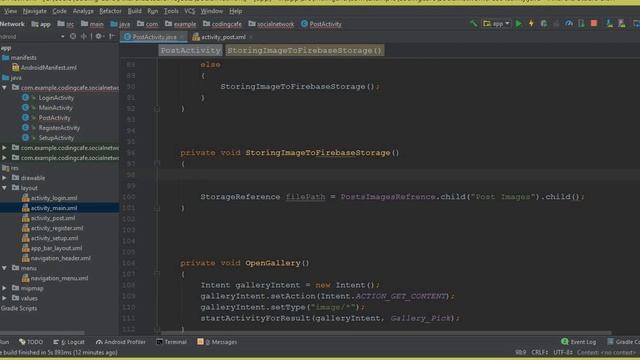Viewport: 640px width, 360px height.
Task: Open the Terminal tool window
Action: (172, 342)
